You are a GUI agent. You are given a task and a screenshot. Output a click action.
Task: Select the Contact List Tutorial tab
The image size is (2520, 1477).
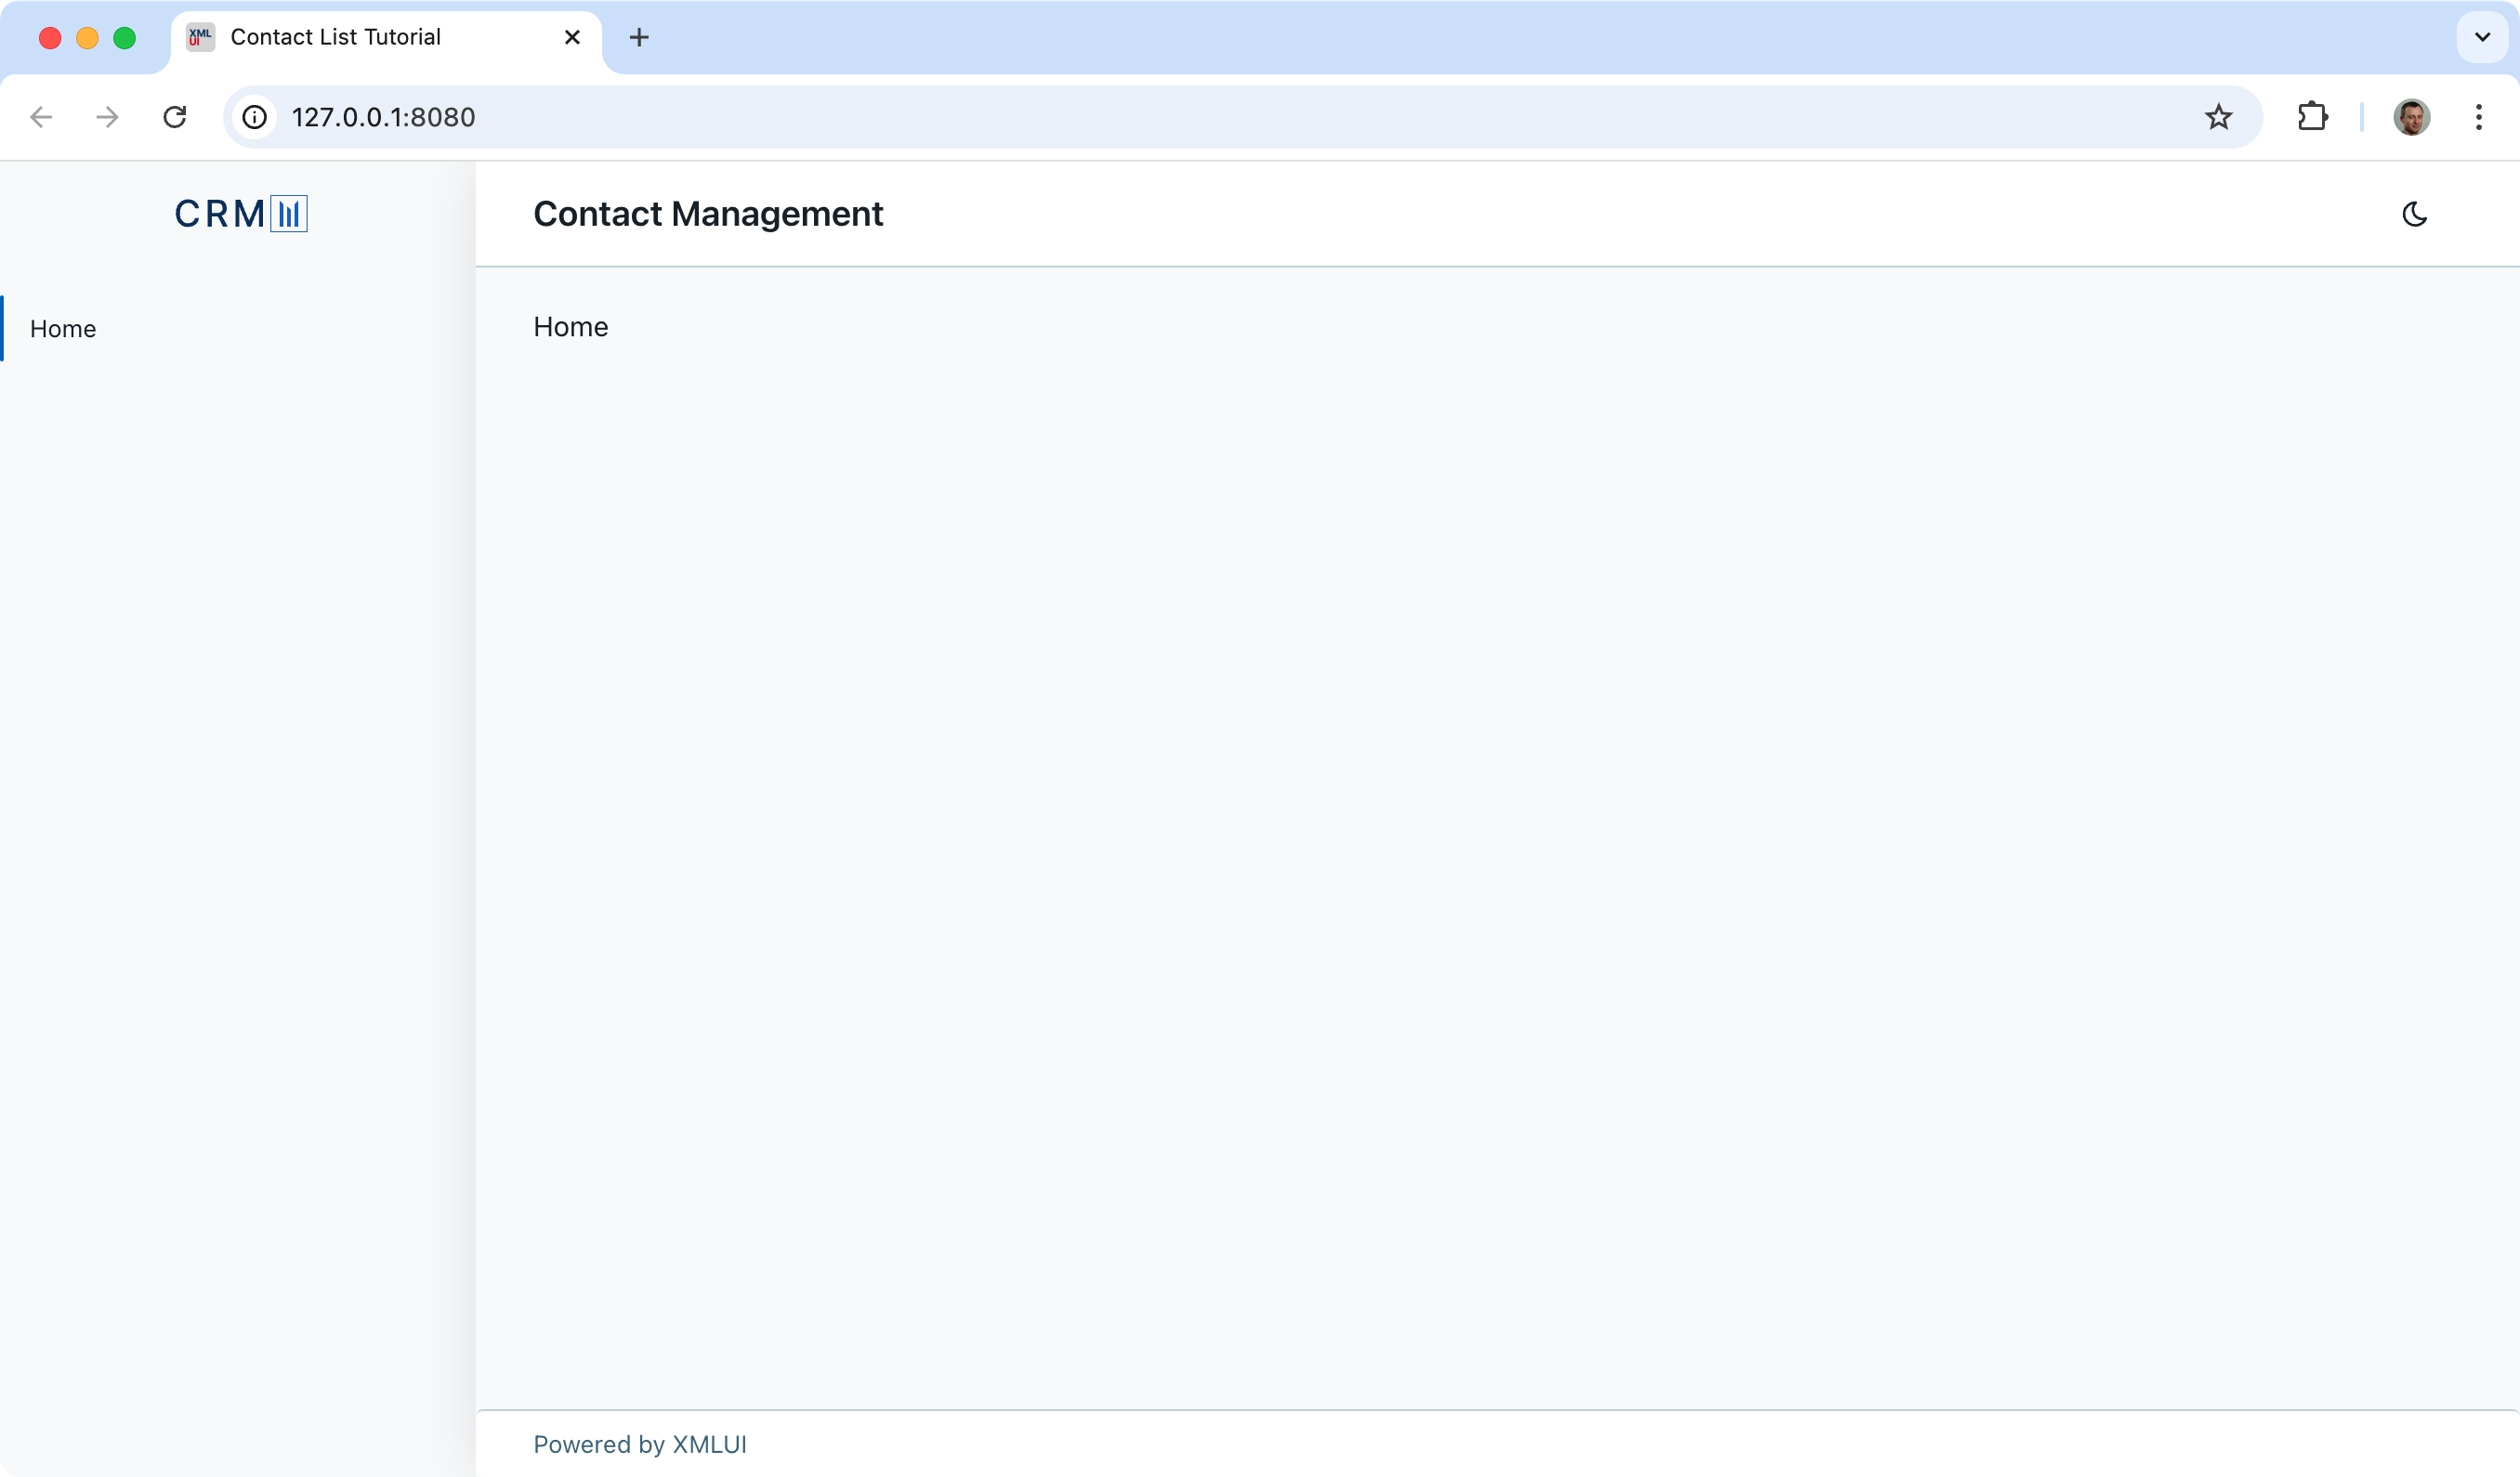(x=386, y=38)
